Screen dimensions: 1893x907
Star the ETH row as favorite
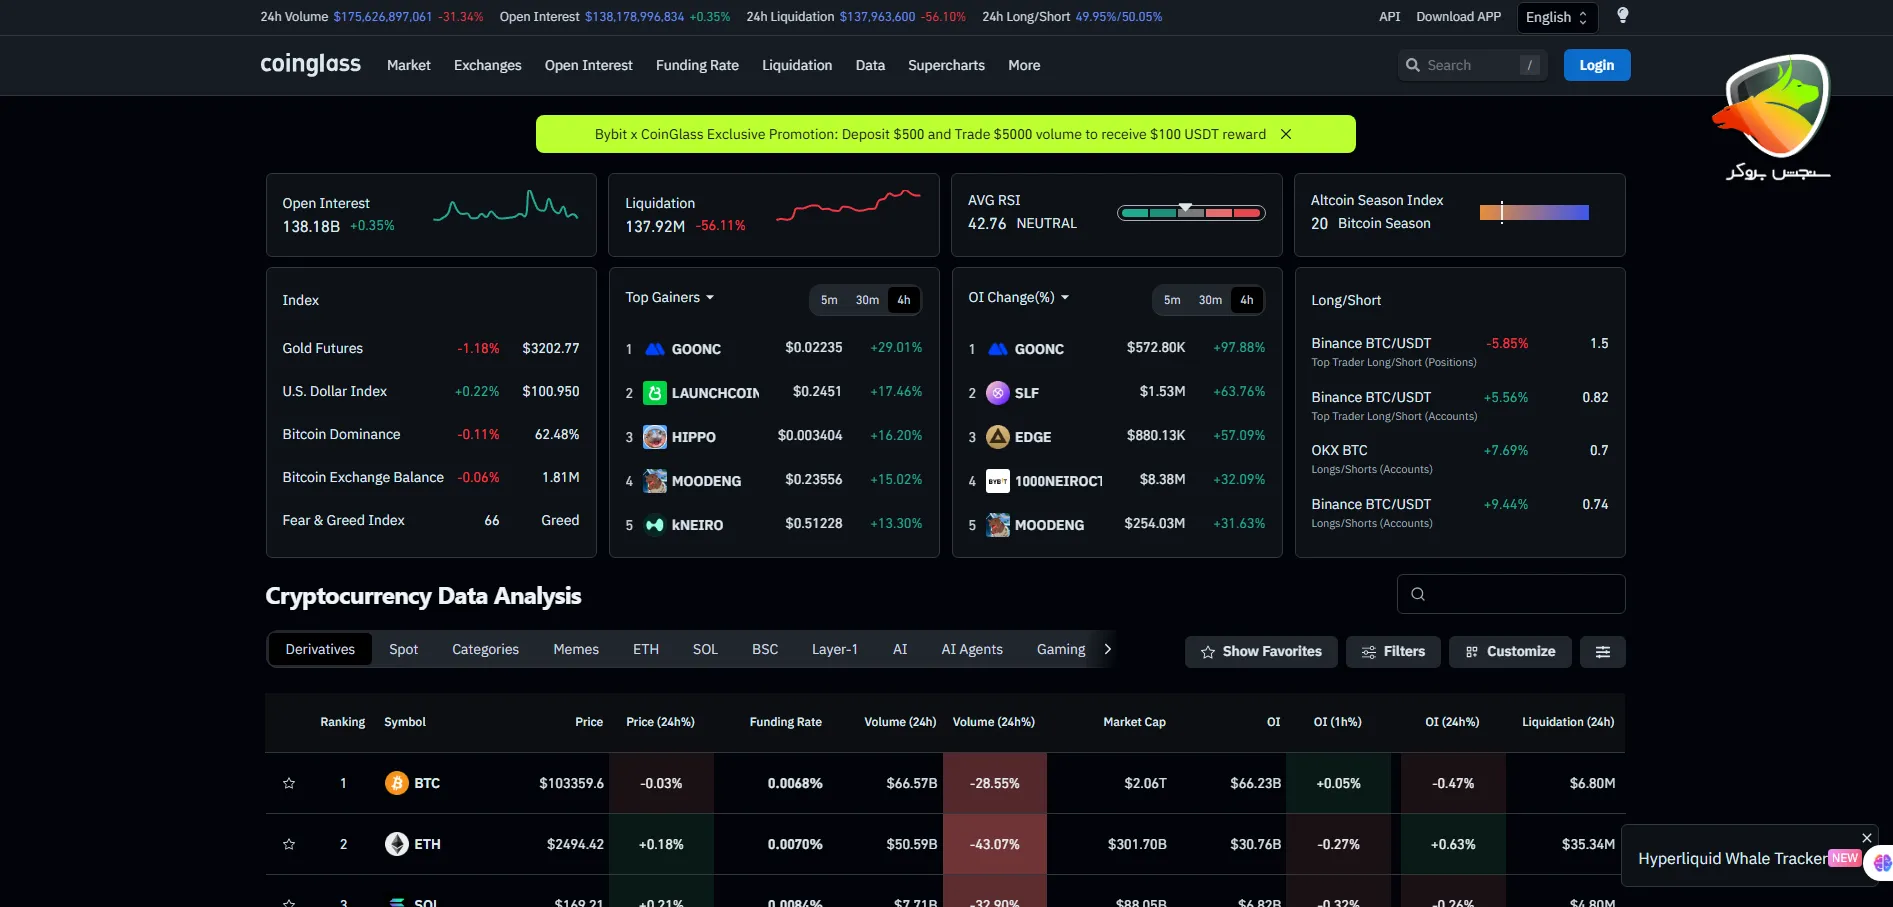[289, 844]
